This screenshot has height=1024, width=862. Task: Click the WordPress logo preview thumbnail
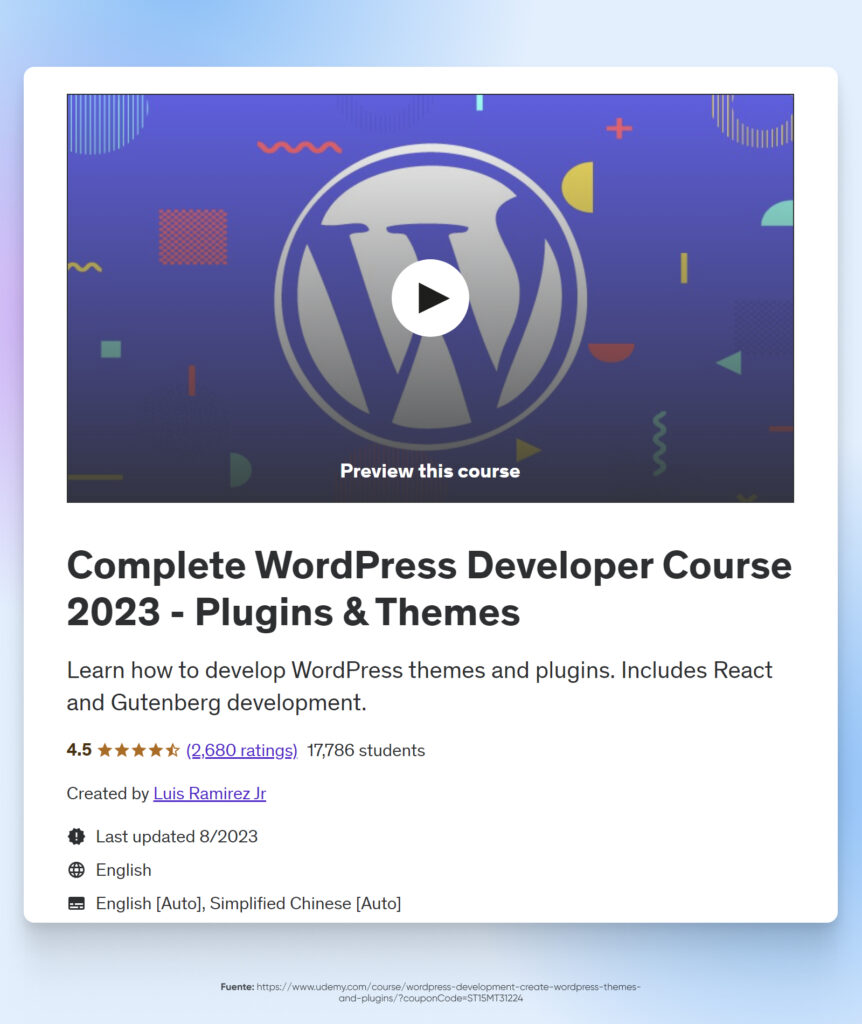[430, 298]
